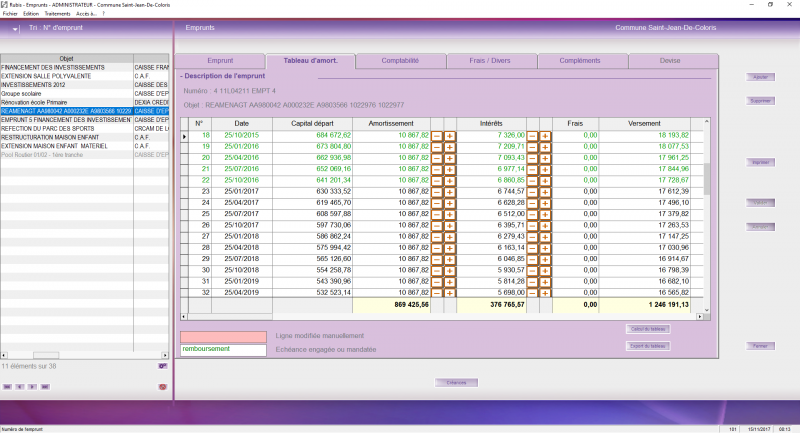Click the amortization table vertical scrollbar thumb

coord(707,179)
